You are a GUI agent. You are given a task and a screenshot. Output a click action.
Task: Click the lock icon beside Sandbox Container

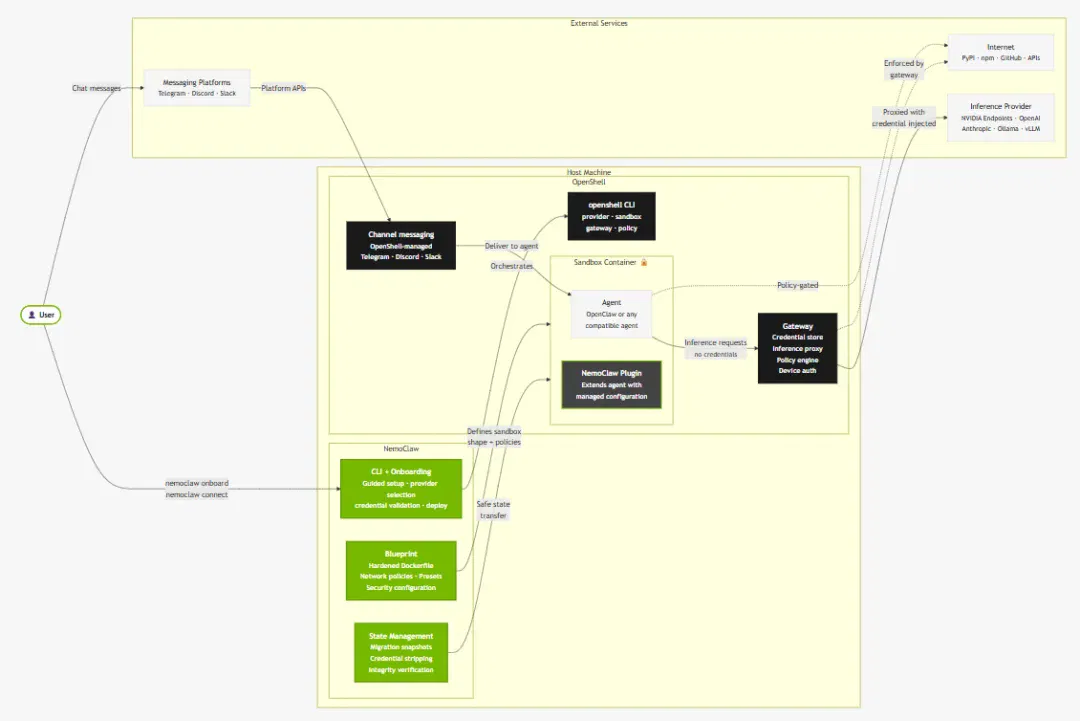click(644, 262)
